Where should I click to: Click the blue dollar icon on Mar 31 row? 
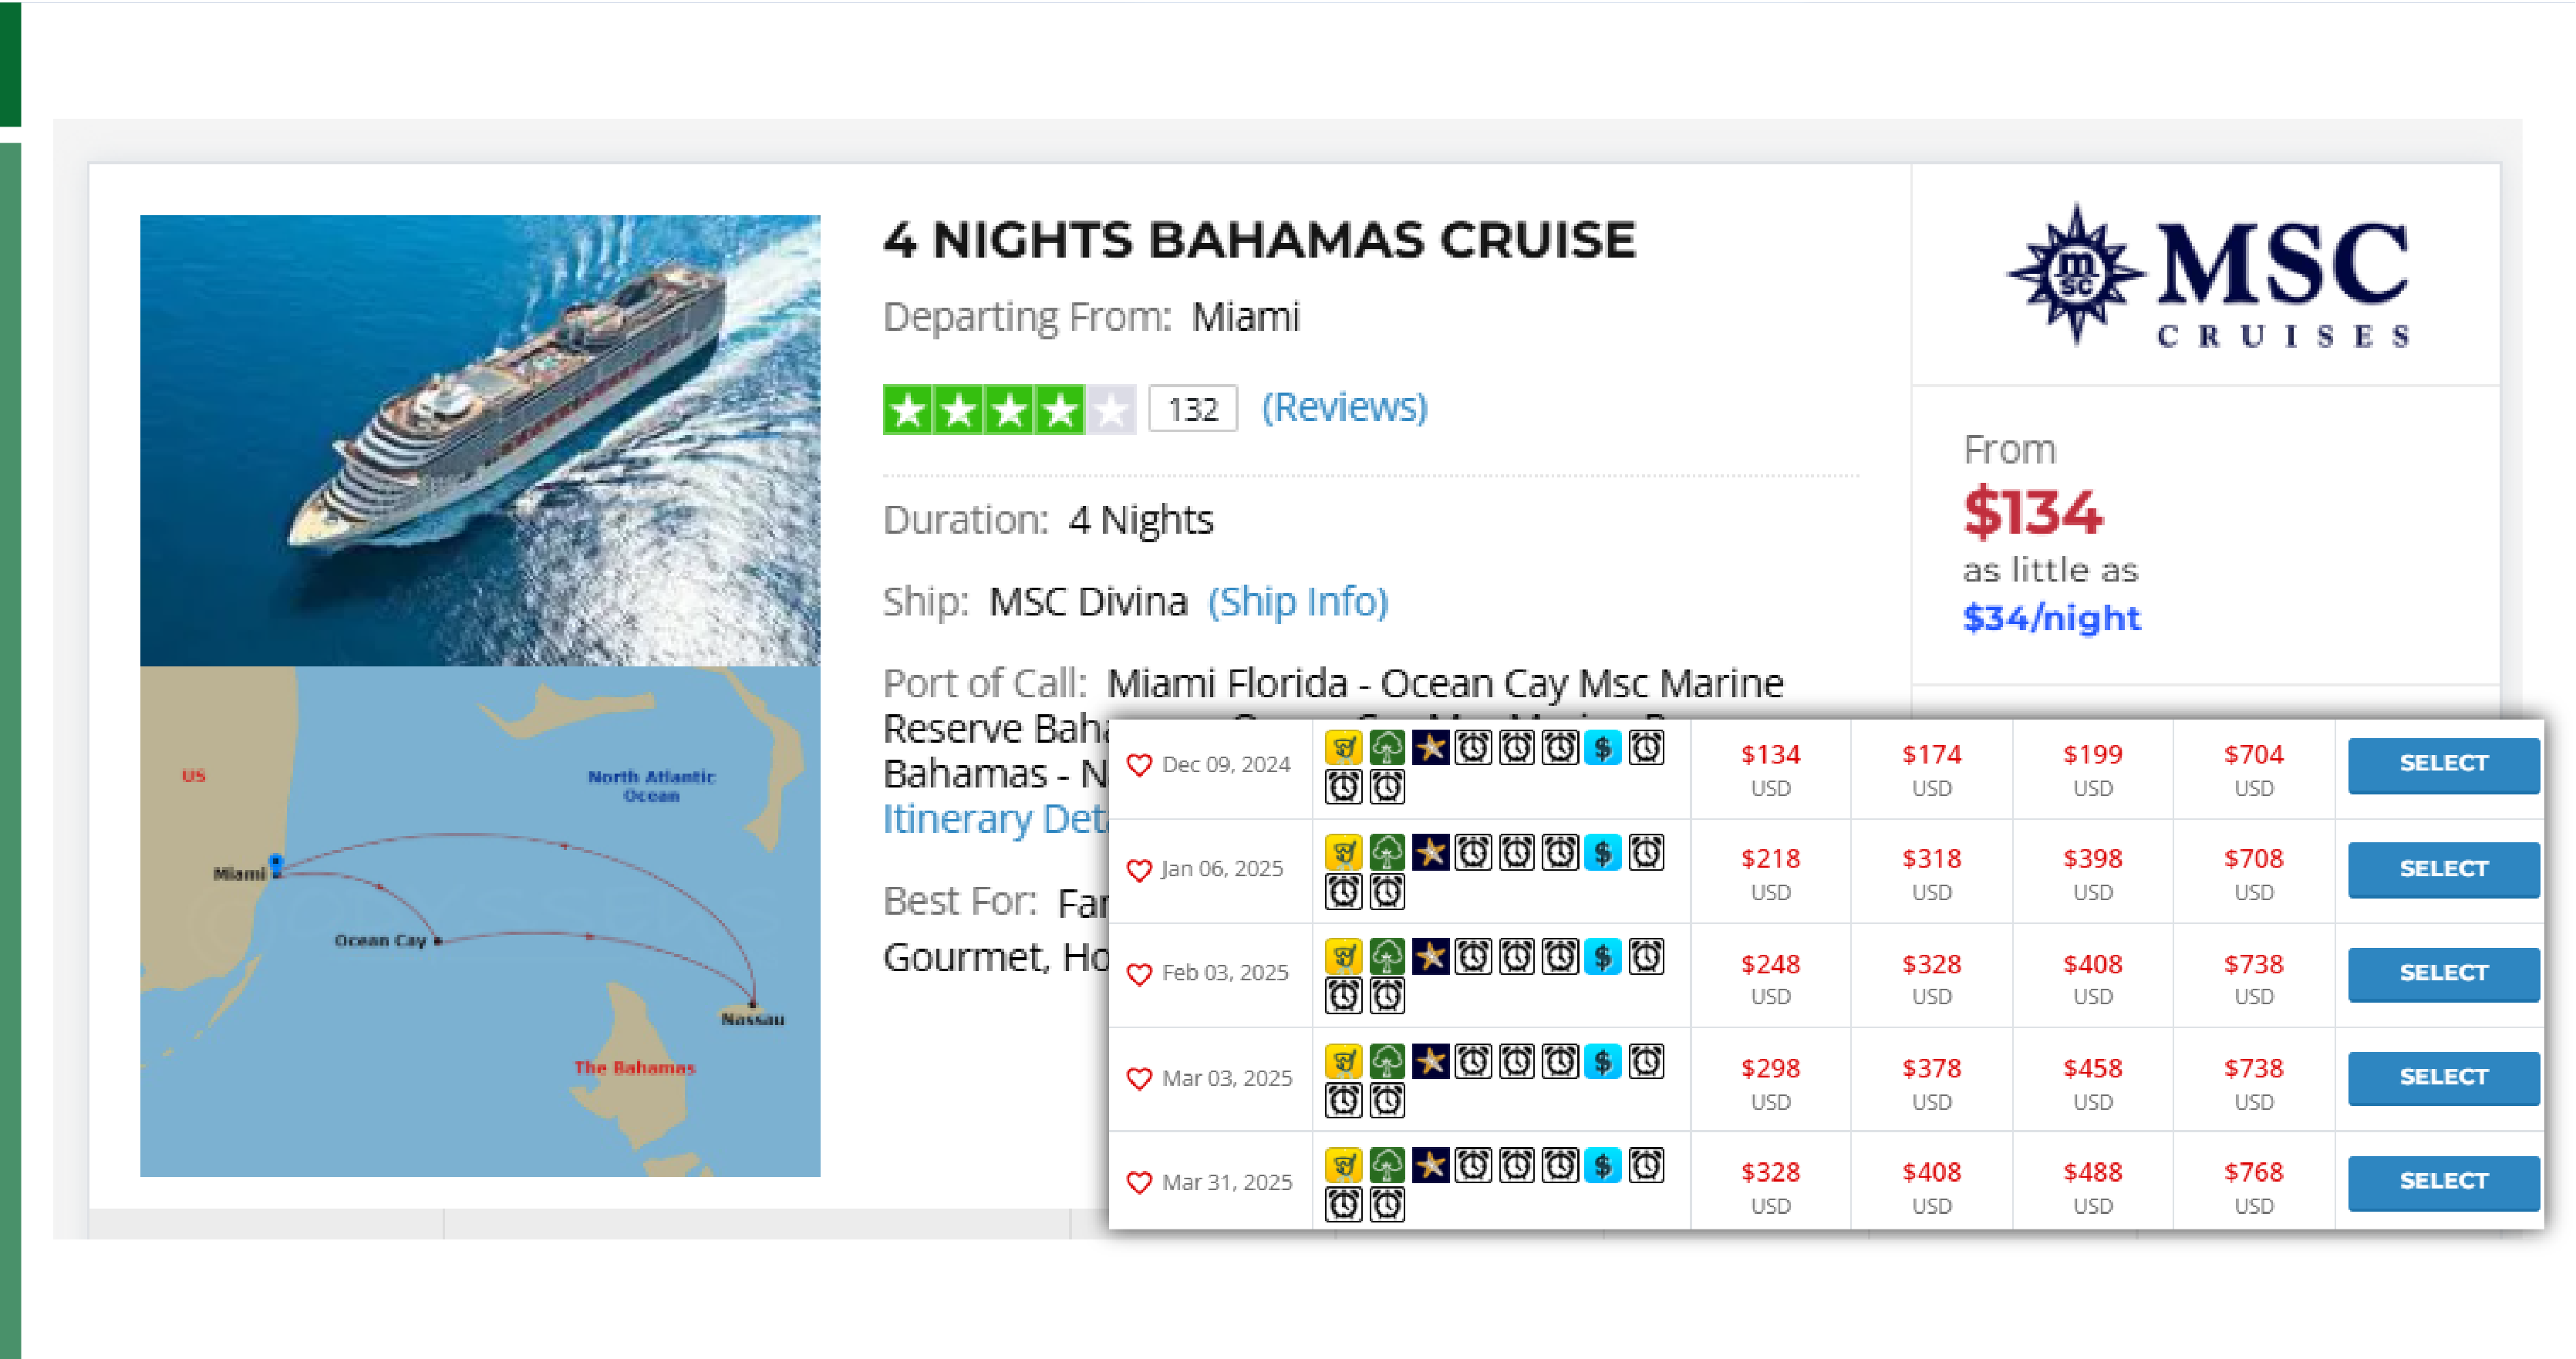1604,1166
